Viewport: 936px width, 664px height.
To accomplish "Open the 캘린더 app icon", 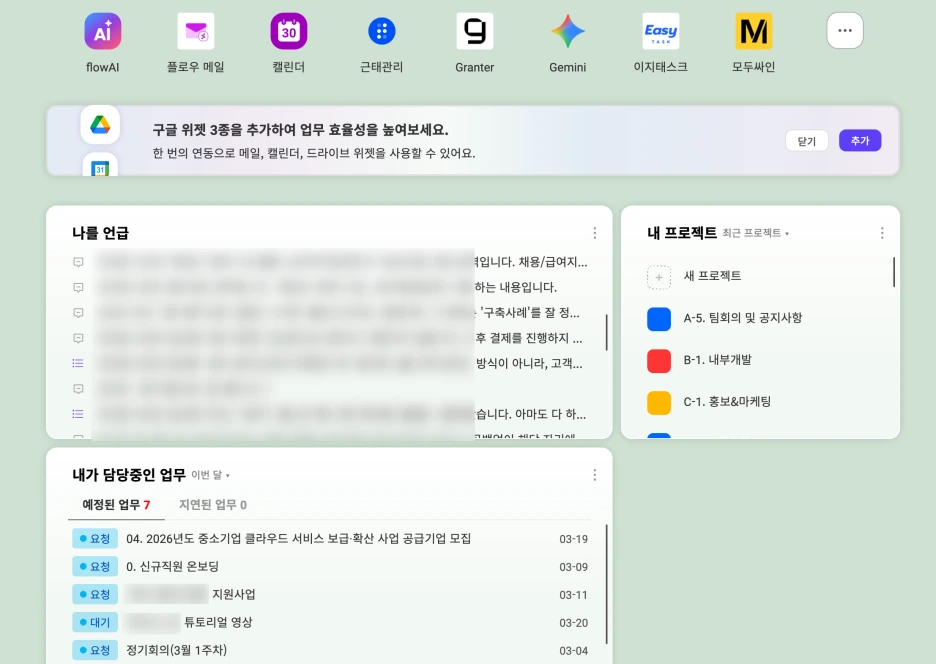I will point(288,30).
